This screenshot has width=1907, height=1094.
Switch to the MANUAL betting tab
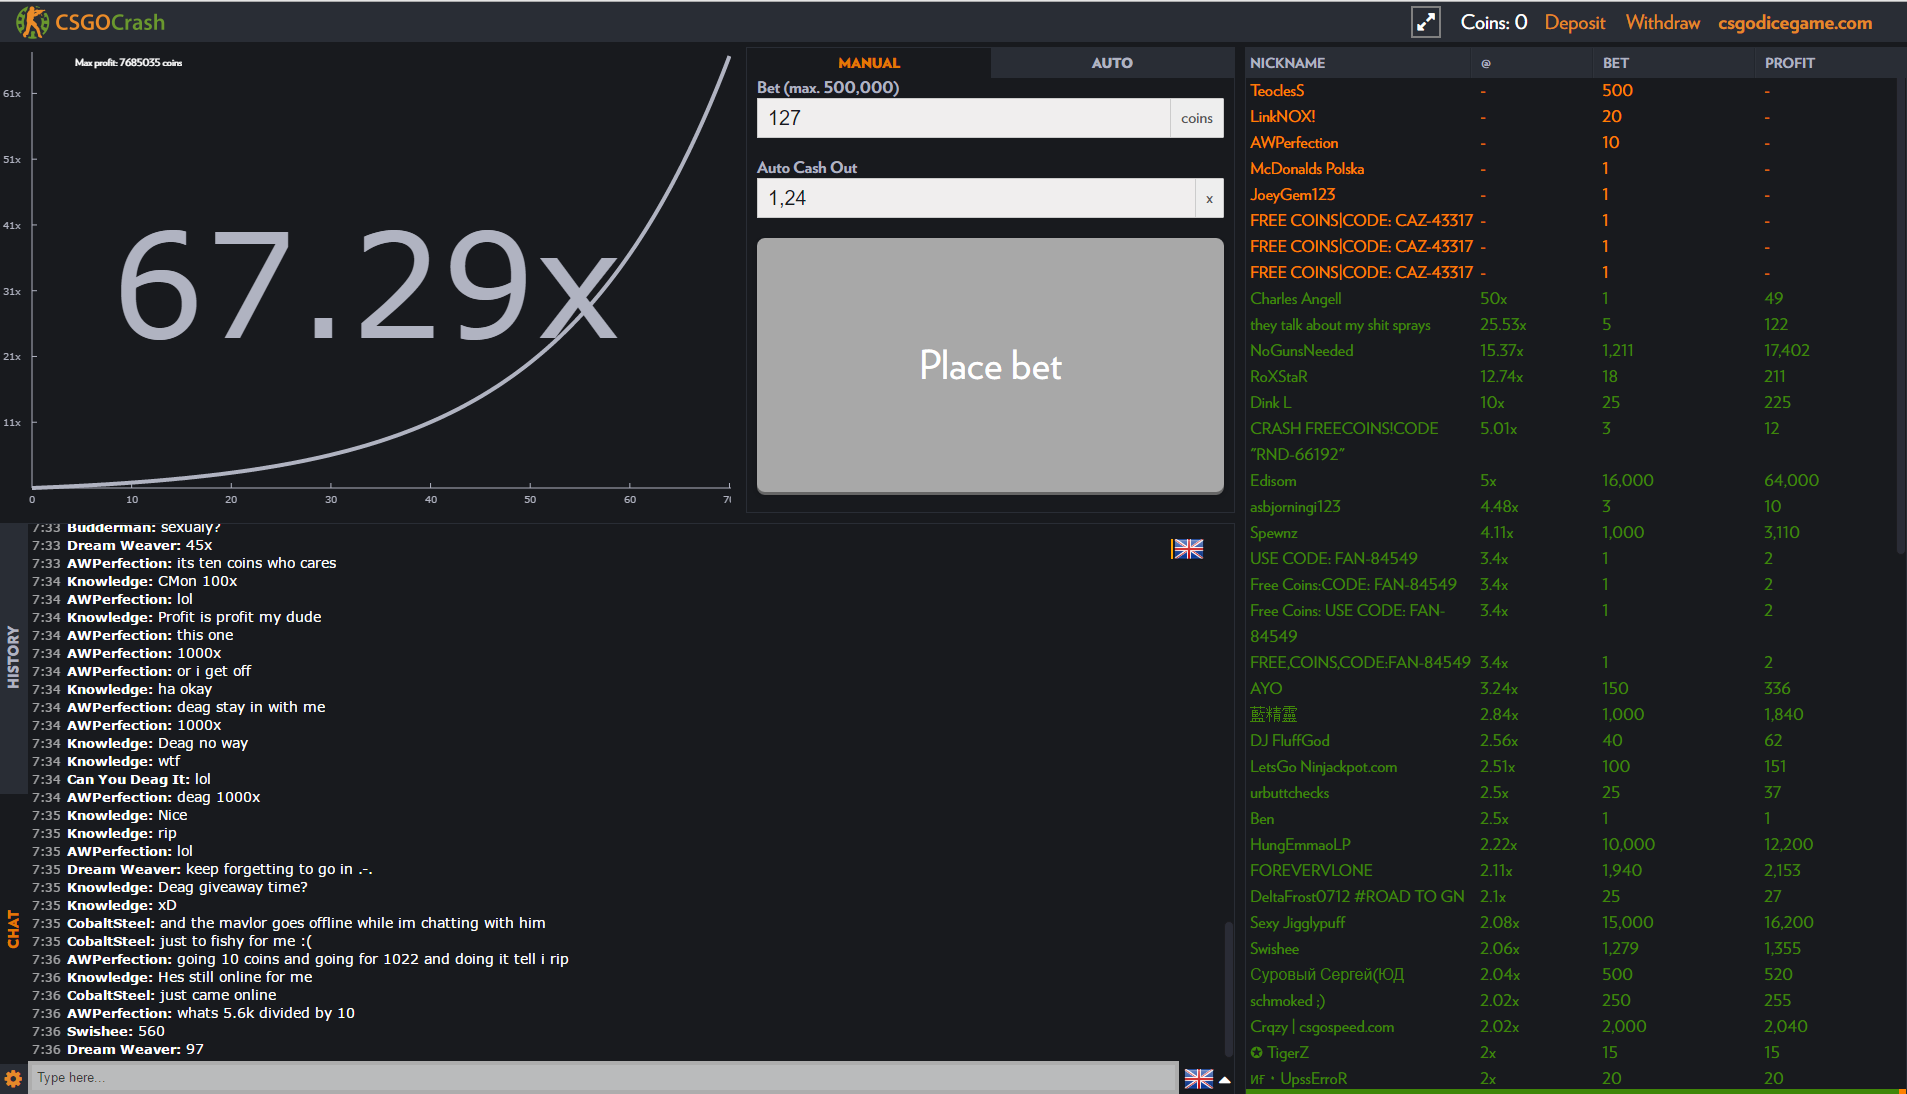868,63
